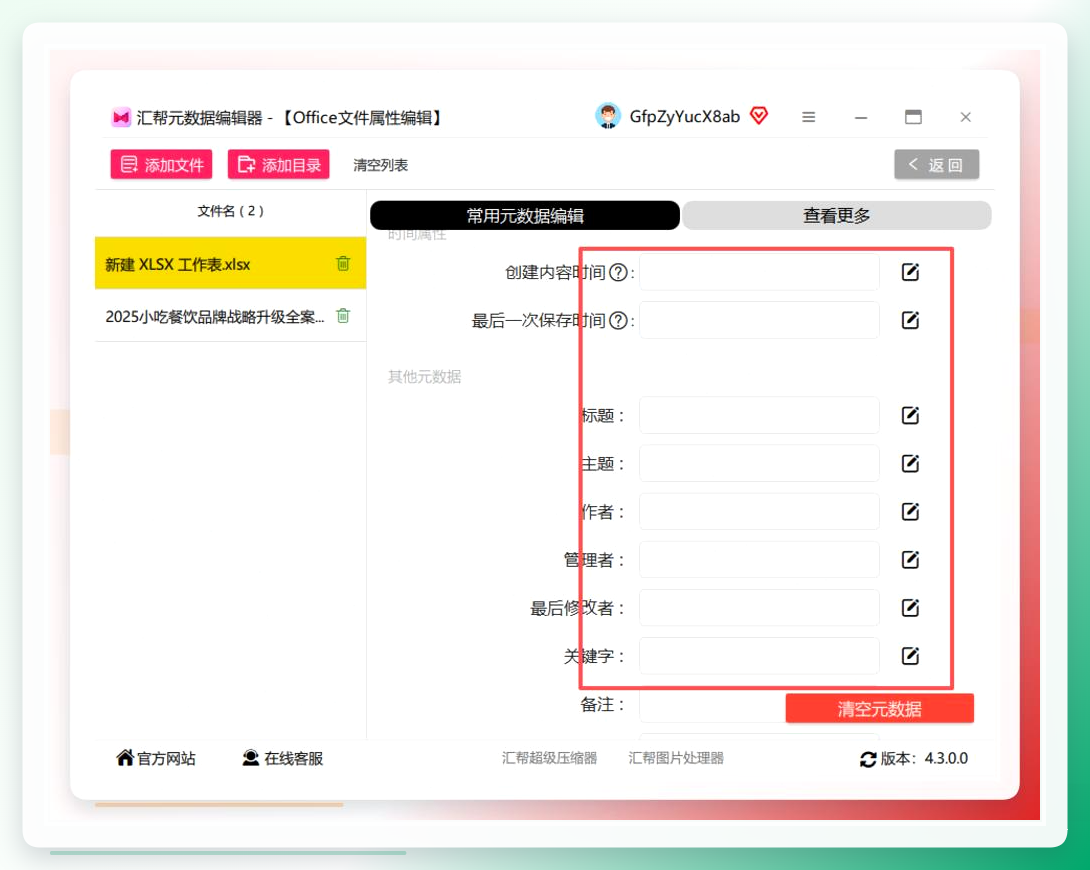Open the hamburger menu in title bar
This screenshot has height=870, width=1090.
coord(808,117)
